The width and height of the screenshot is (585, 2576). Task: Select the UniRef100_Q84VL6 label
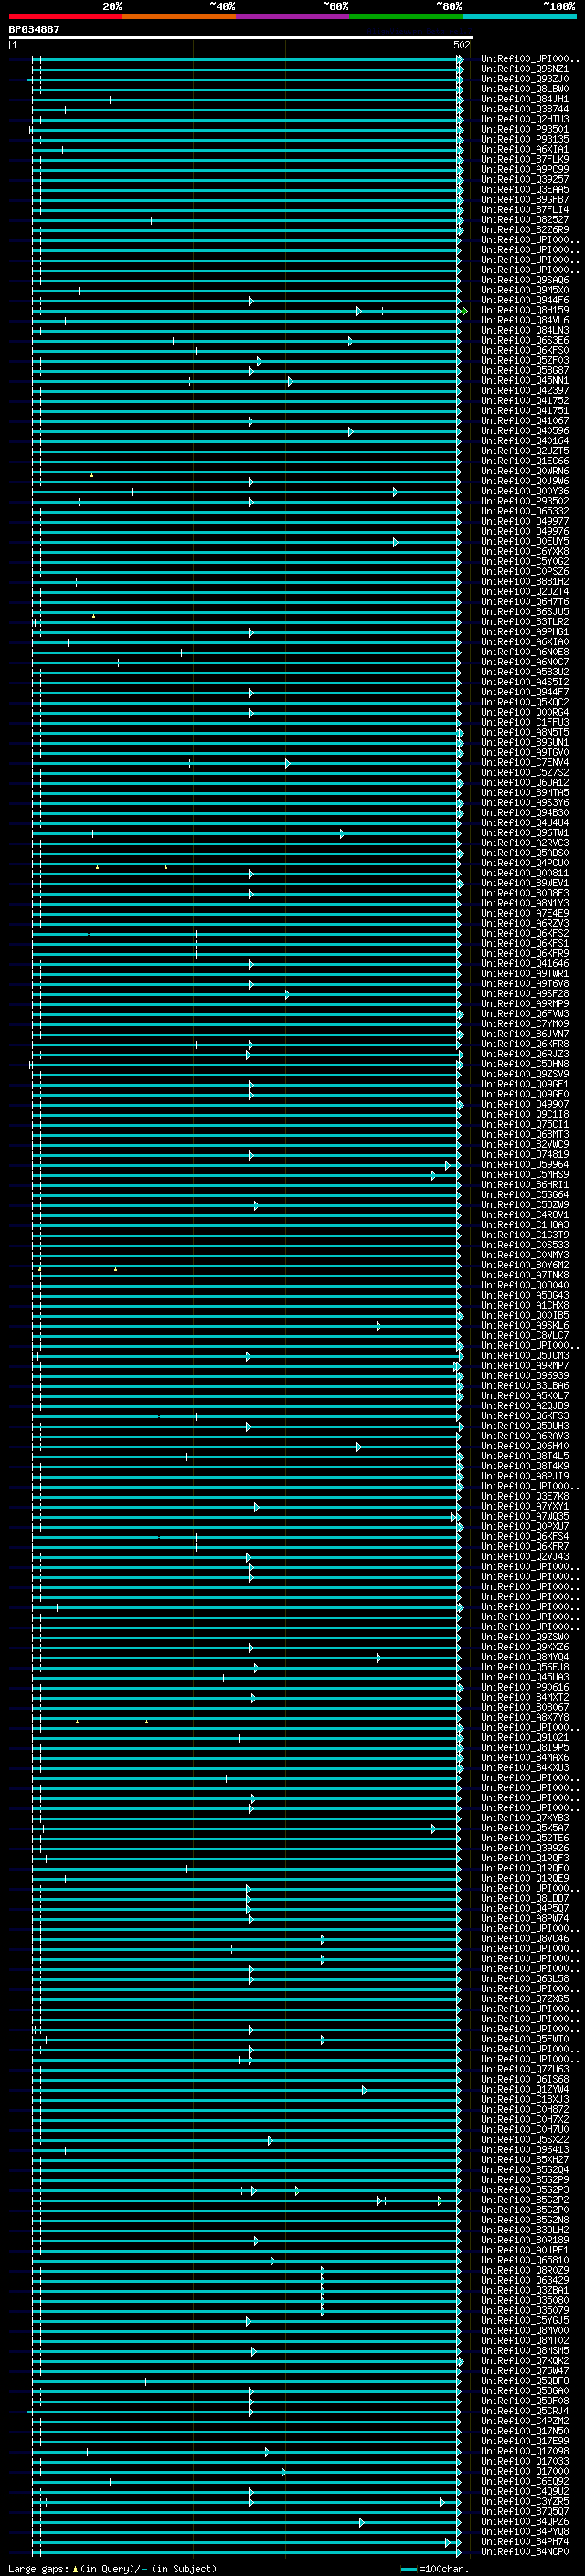(525, 320)
